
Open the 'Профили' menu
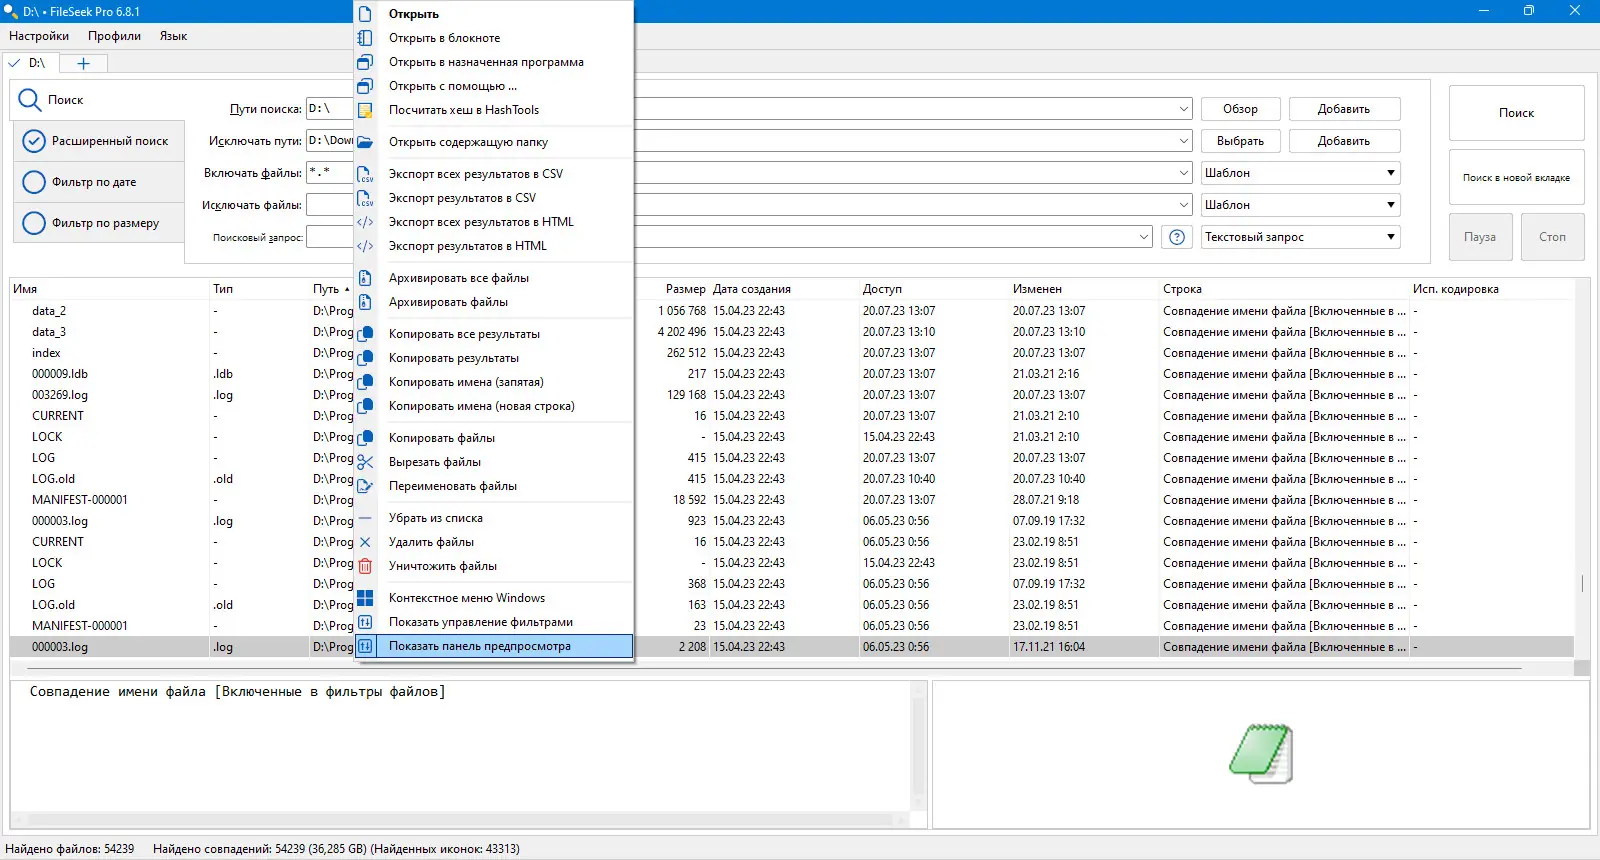[114, 36]
